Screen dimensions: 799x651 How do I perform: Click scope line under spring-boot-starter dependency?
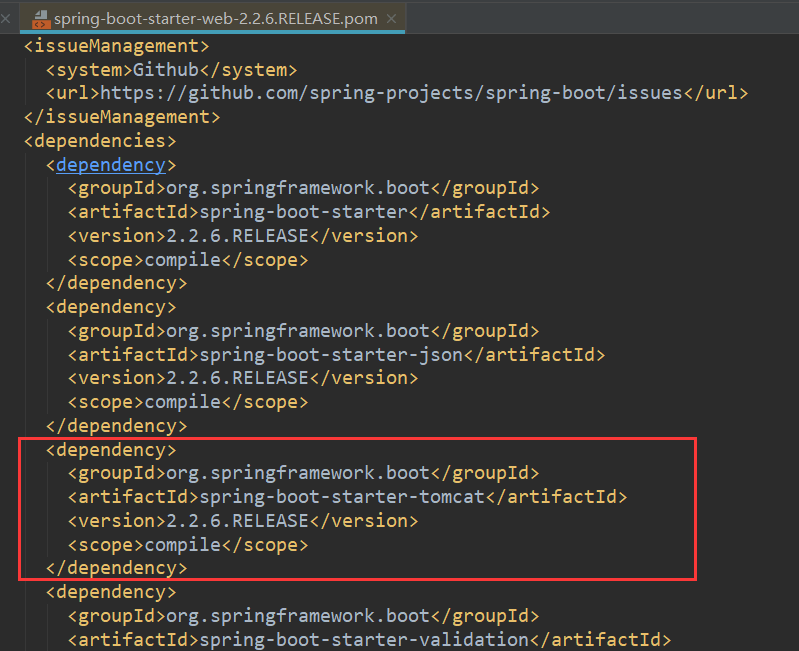click(188, 260)
